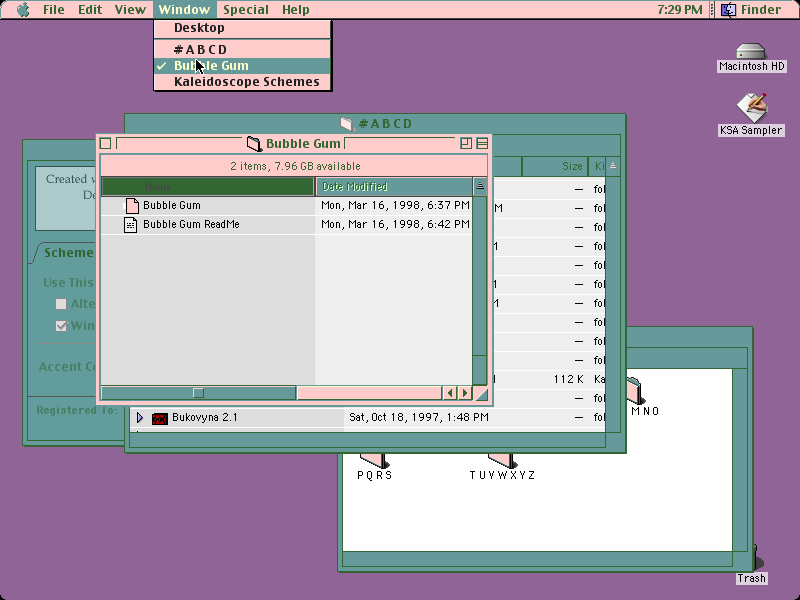Sort Bubble Gum window by Date Modified
This screenshot has width=800, height=600.
point(394,187)
